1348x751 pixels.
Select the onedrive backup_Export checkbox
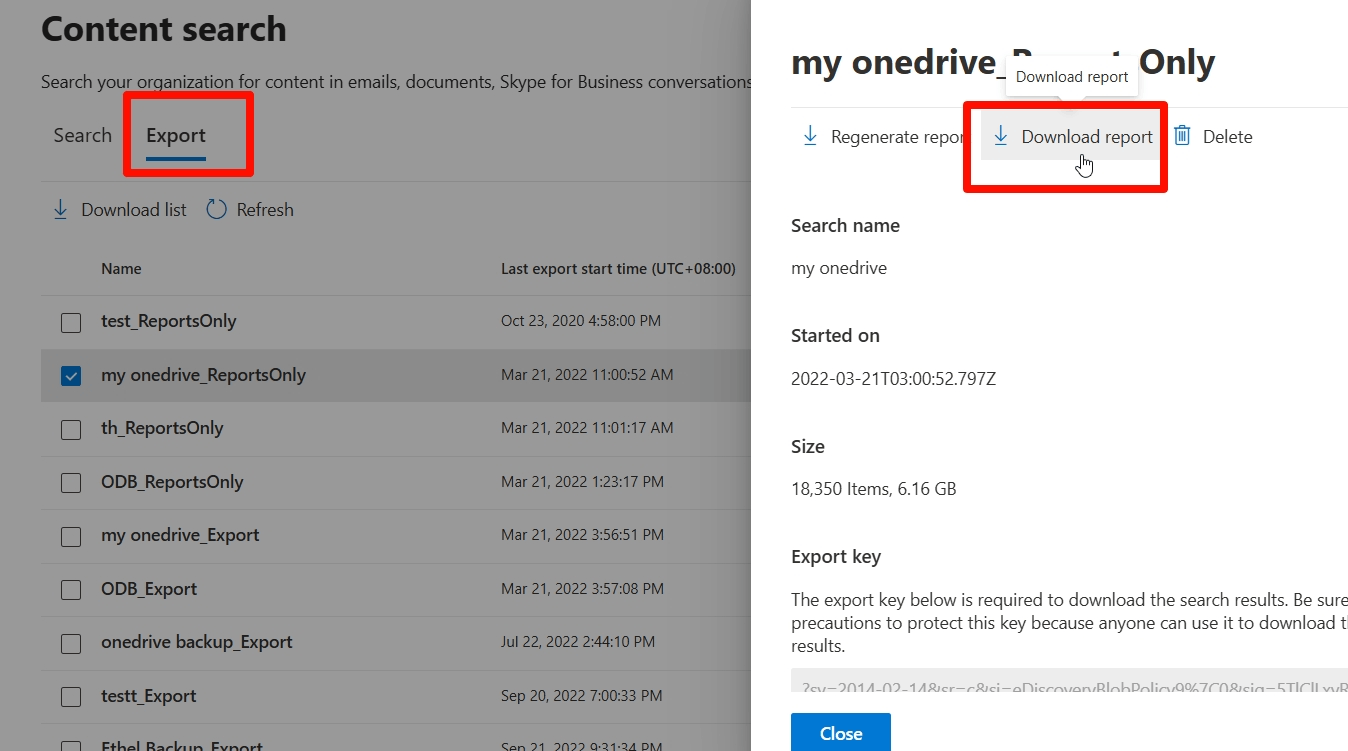(71, 644)
